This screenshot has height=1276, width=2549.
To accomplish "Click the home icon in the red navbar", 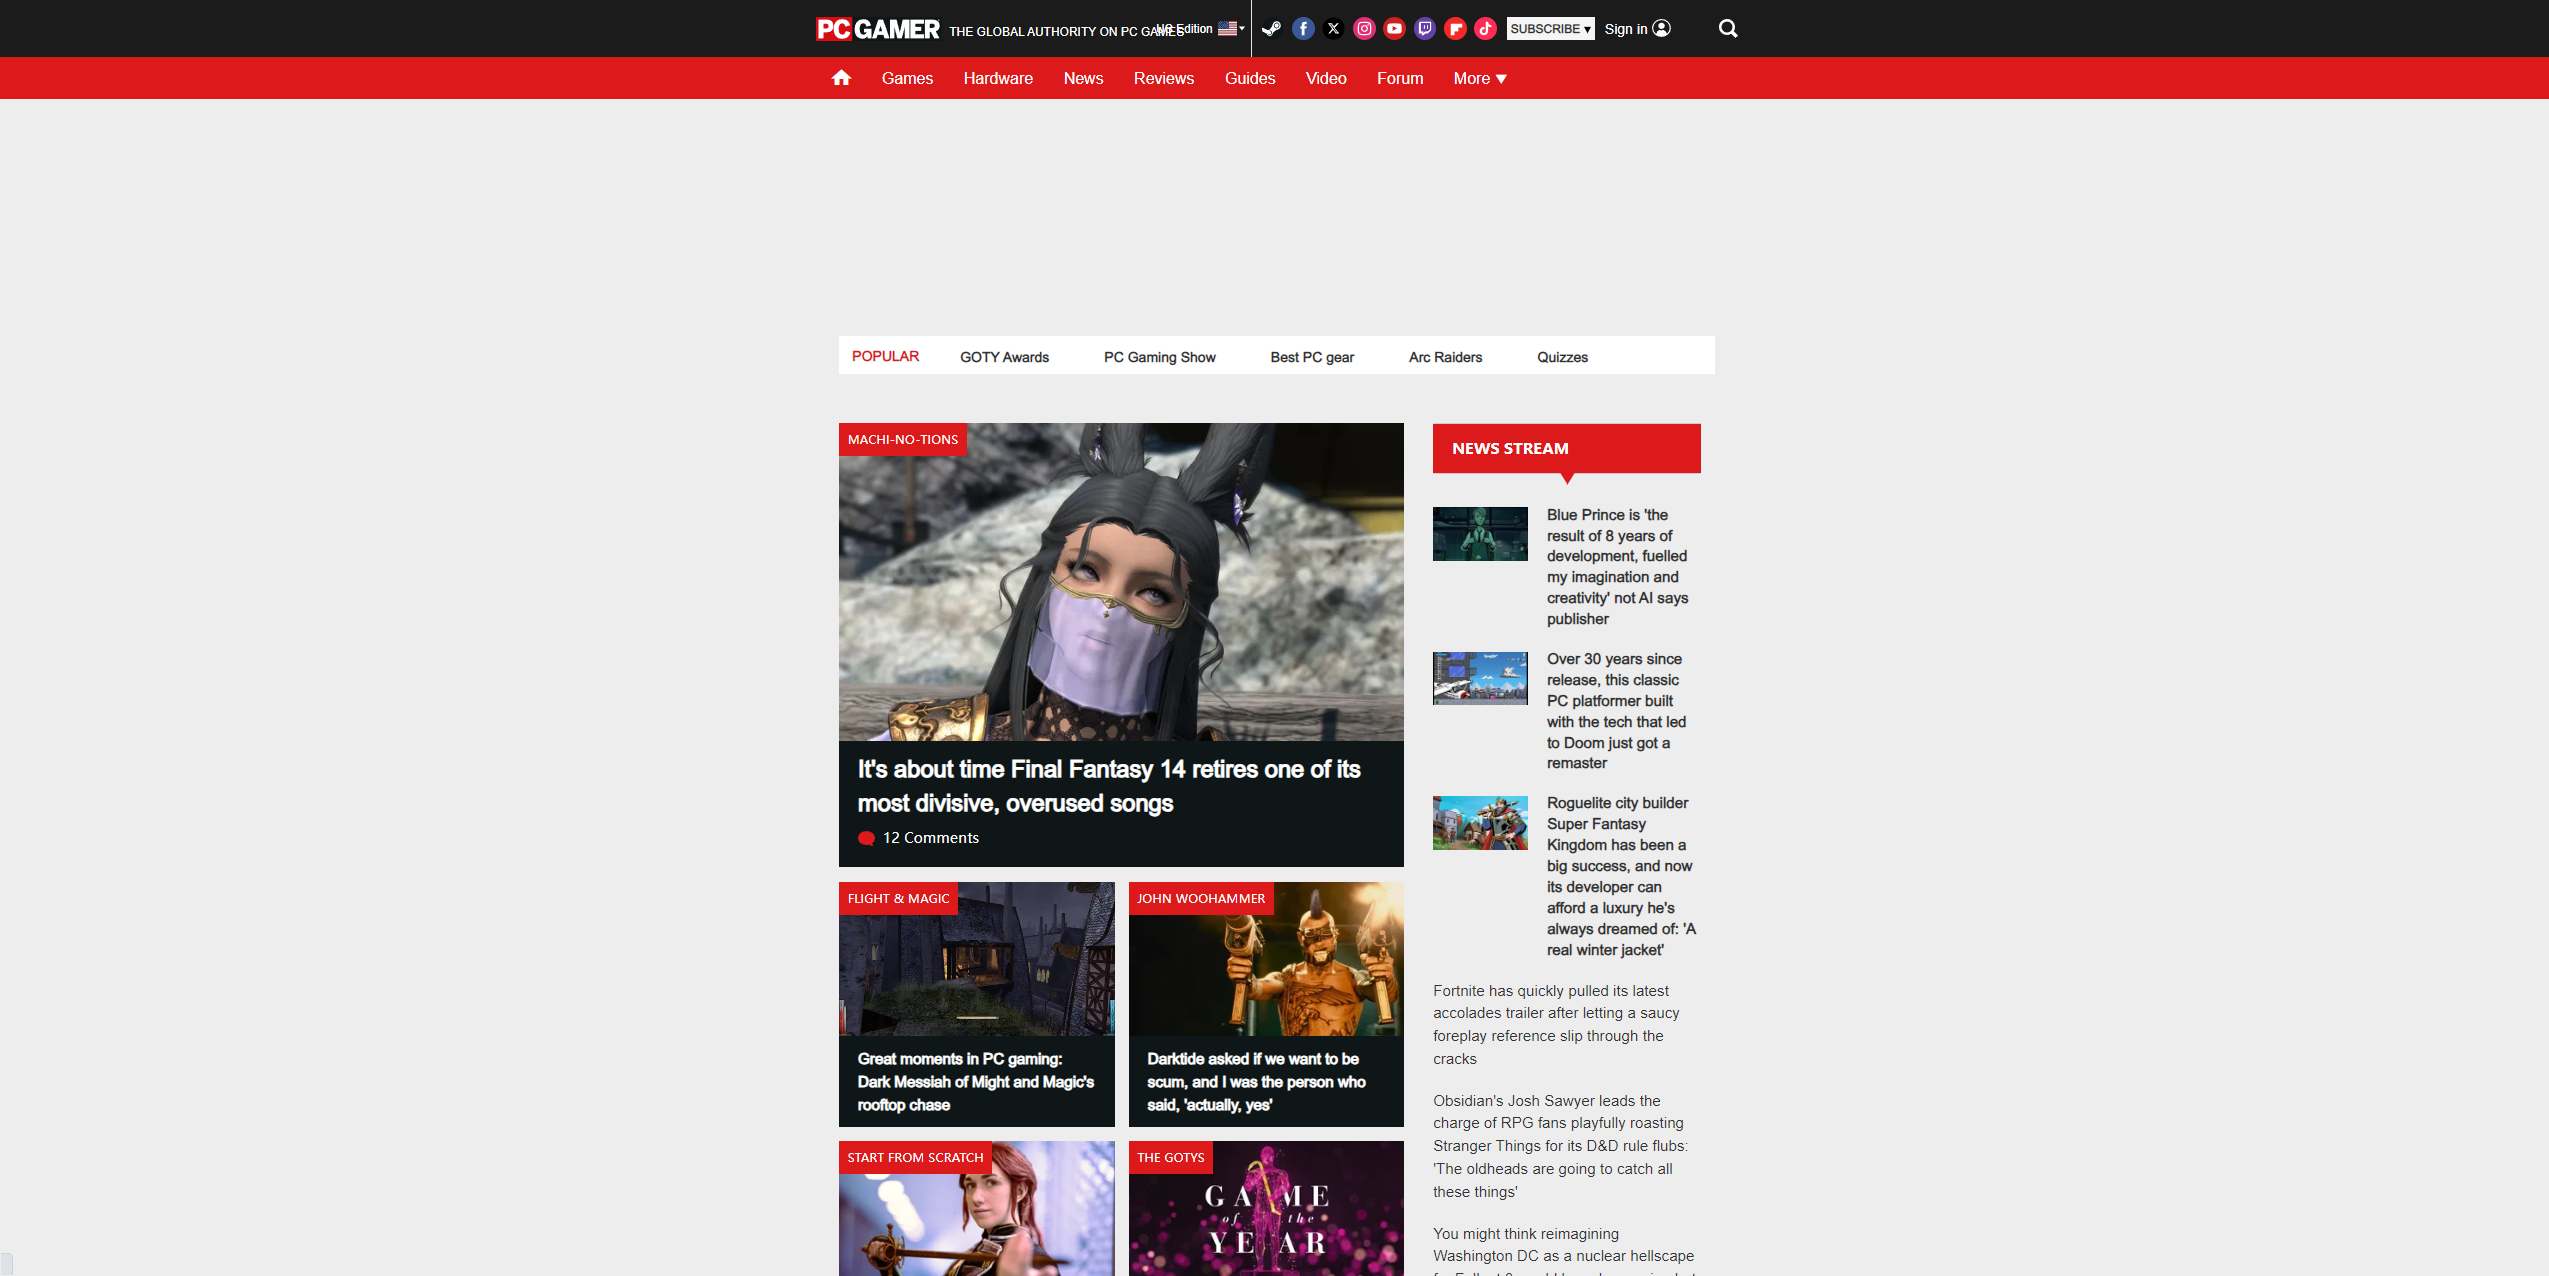I will pyautogui.click(x=841, y=77).
